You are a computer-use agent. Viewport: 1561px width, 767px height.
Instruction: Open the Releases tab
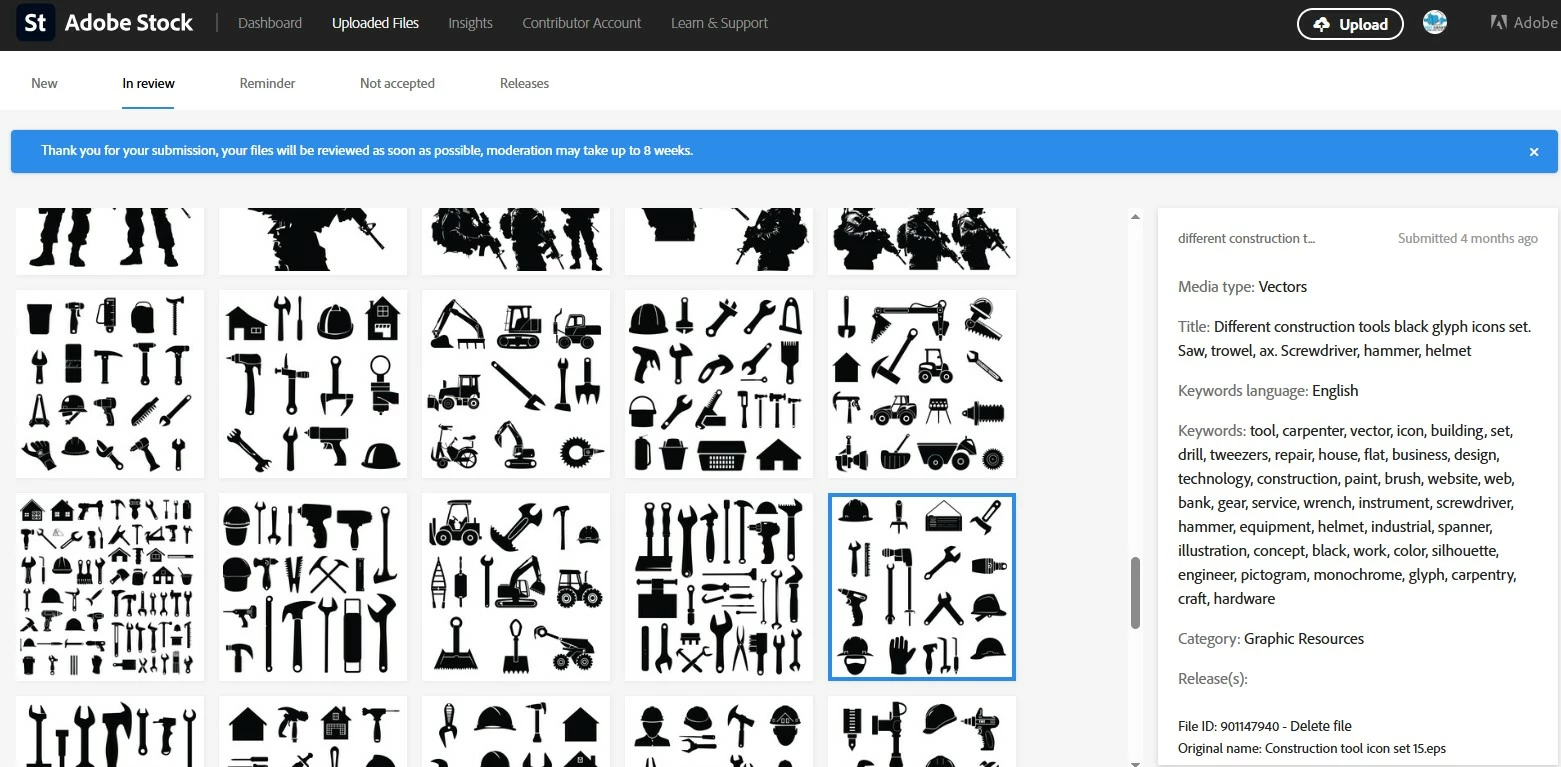point(524,83)
